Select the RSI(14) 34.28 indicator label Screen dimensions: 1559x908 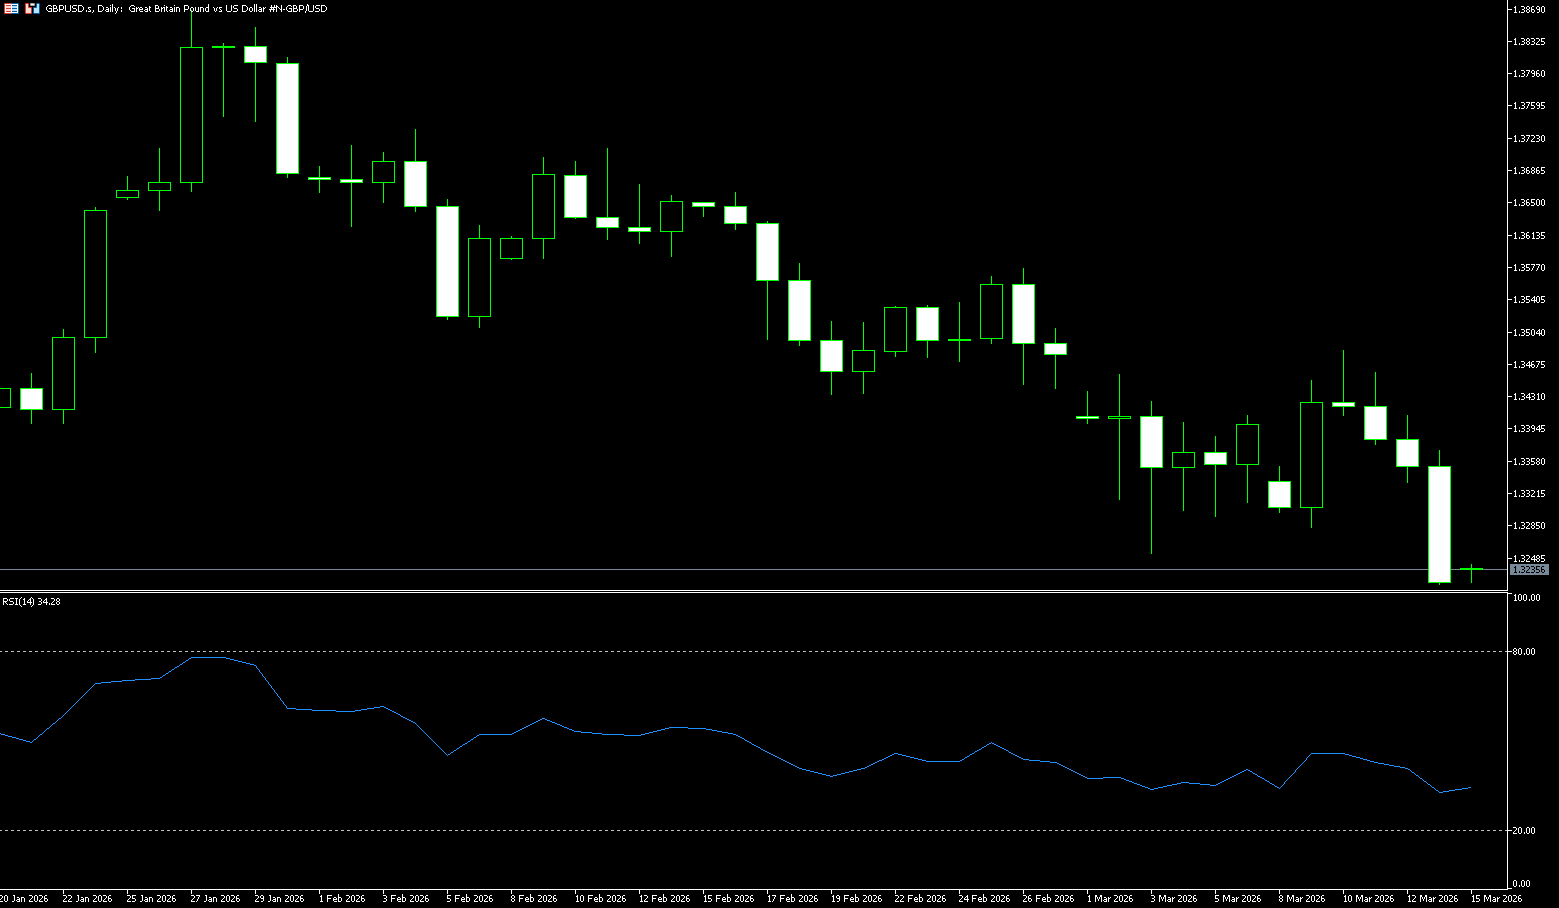tap(31, 602)
